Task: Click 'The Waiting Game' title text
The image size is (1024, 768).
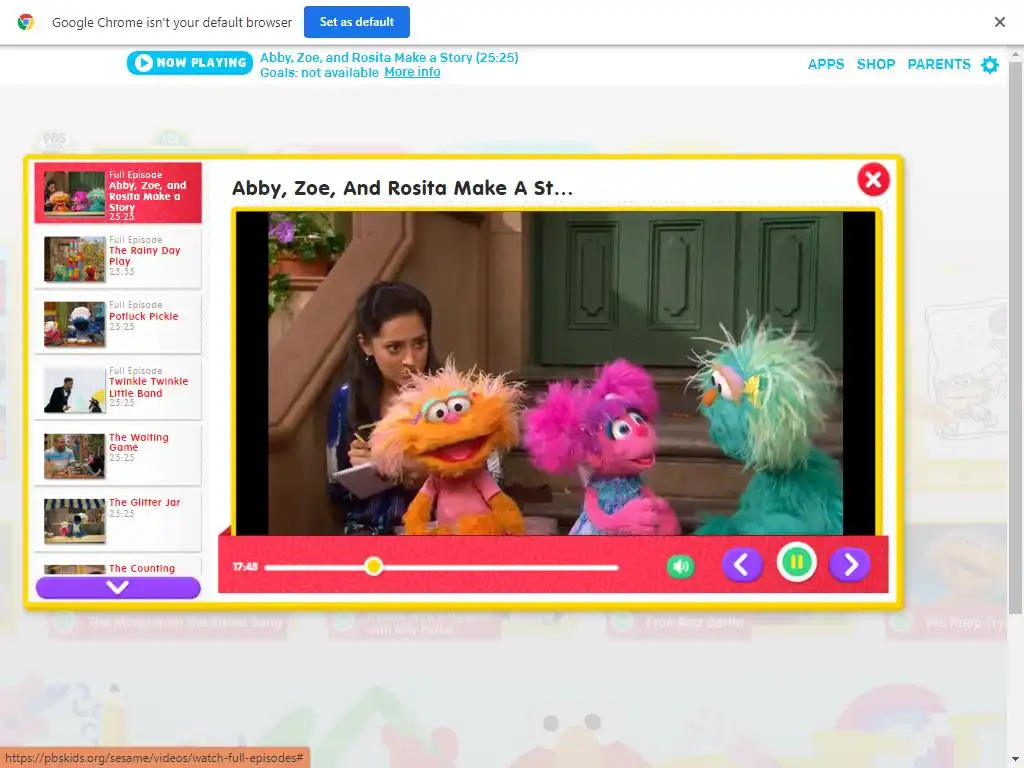Action: click(x=138, y=442)
